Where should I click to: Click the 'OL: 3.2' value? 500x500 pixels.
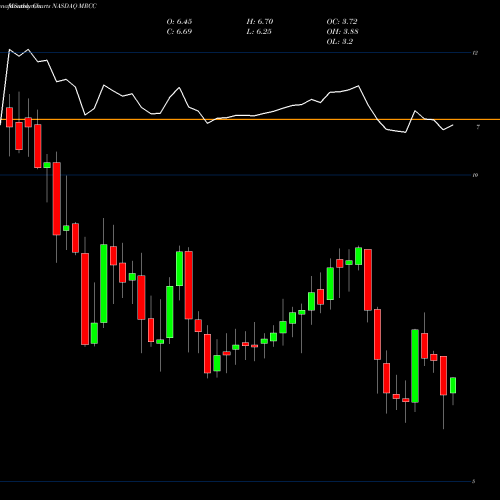[340, 42]
